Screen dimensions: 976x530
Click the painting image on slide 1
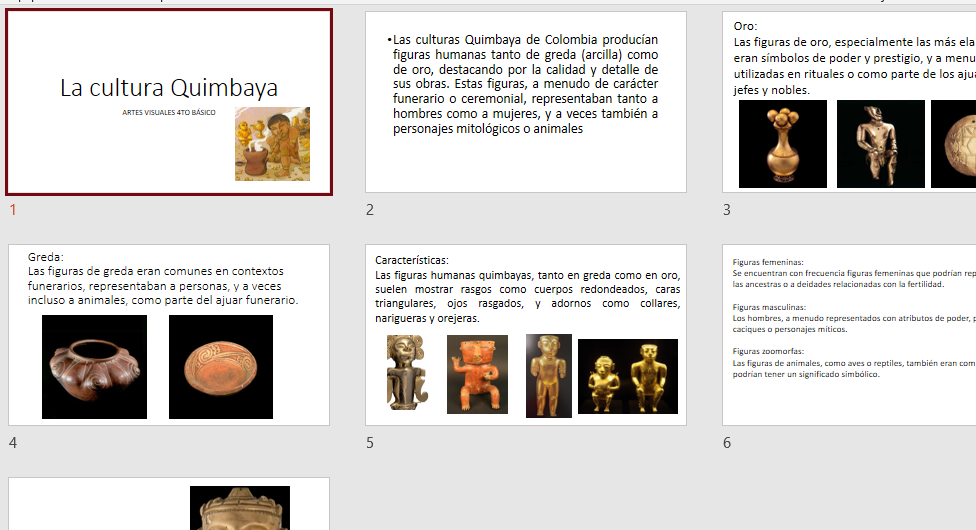pos(272,144)
